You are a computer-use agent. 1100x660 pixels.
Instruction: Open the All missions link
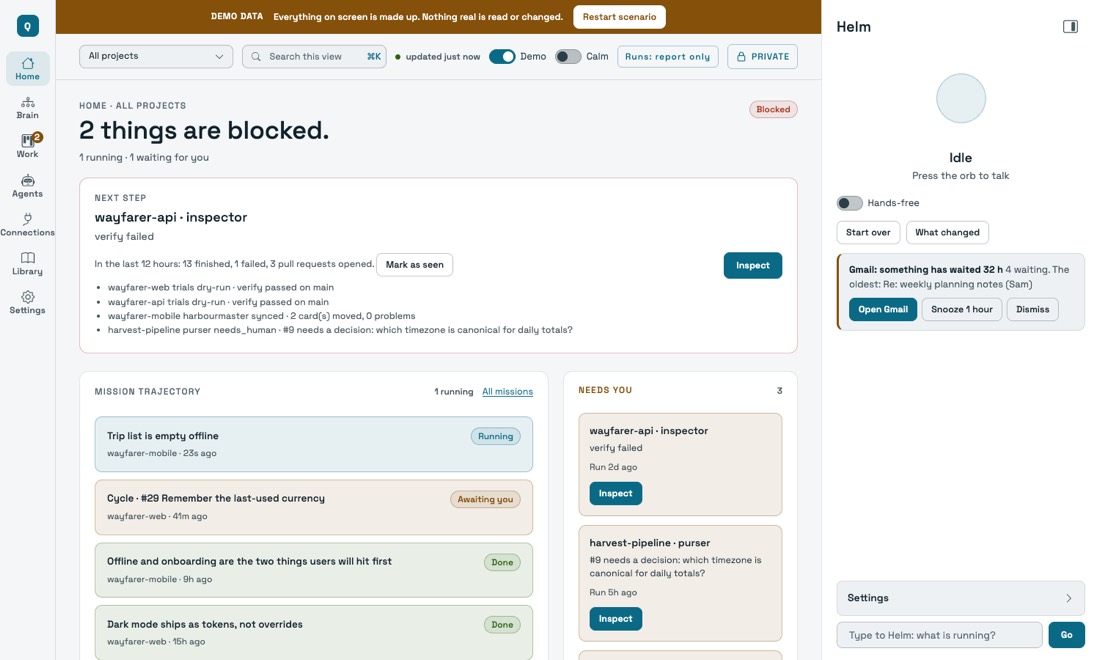pos(507,391)
